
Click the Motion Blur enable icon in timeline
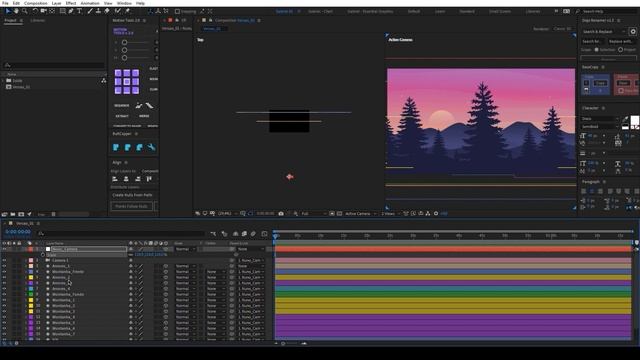253,233
